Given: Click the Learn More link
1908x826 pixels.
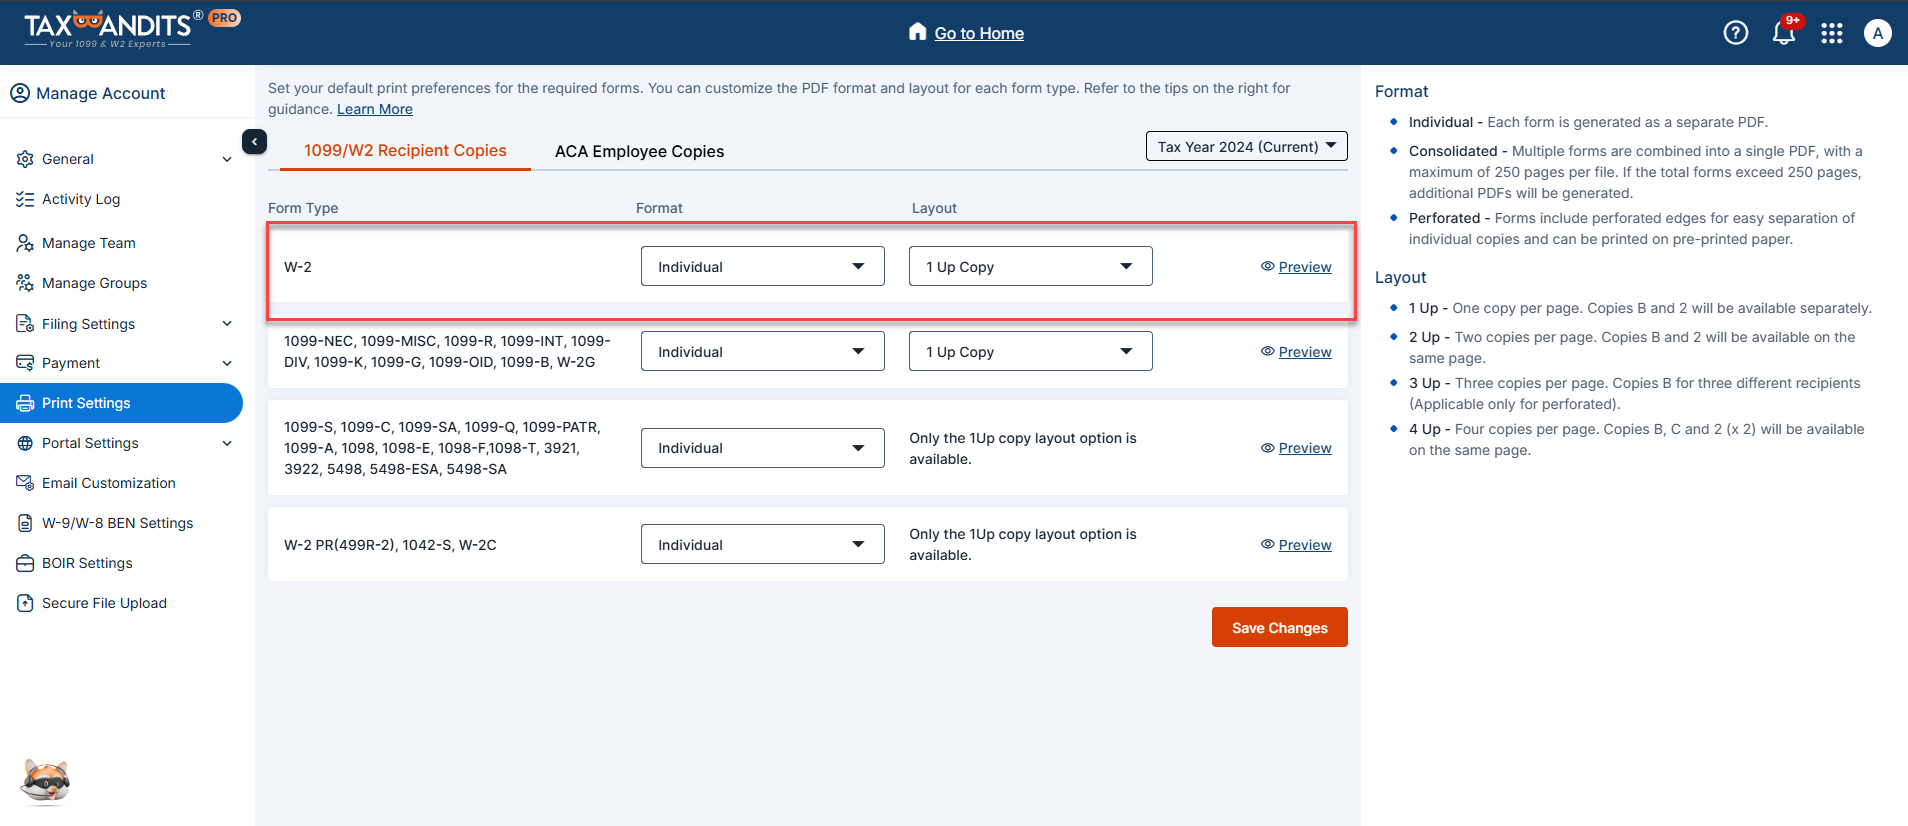Looking at the screenshot, I should point(375,109).
